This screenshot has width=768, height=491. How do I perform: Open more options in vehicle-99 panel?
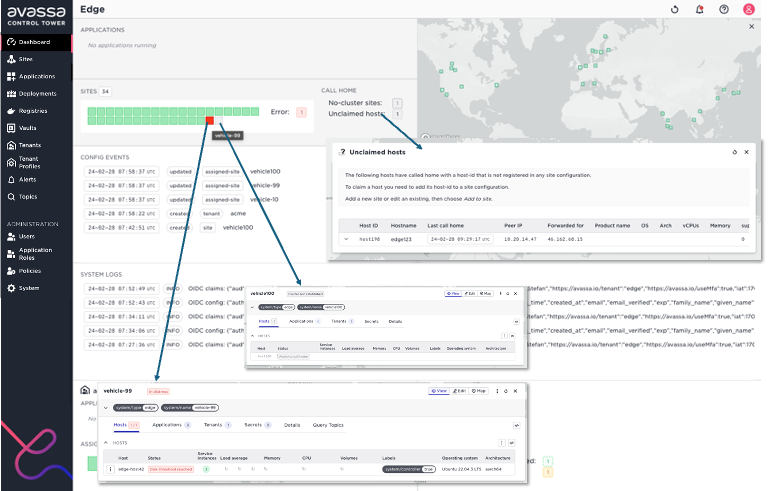[497, 391]
